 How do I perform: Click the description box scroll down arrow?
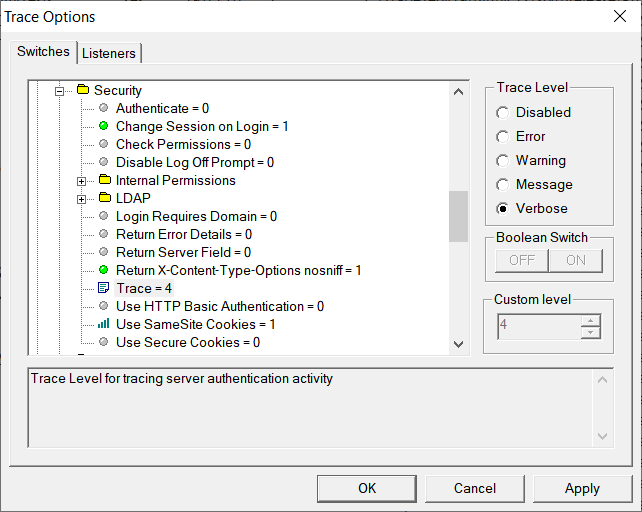[x=602, y=436]
